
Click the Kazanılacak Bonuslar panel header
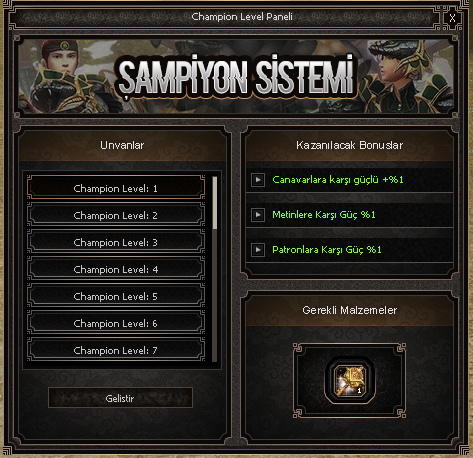(349, 145)
